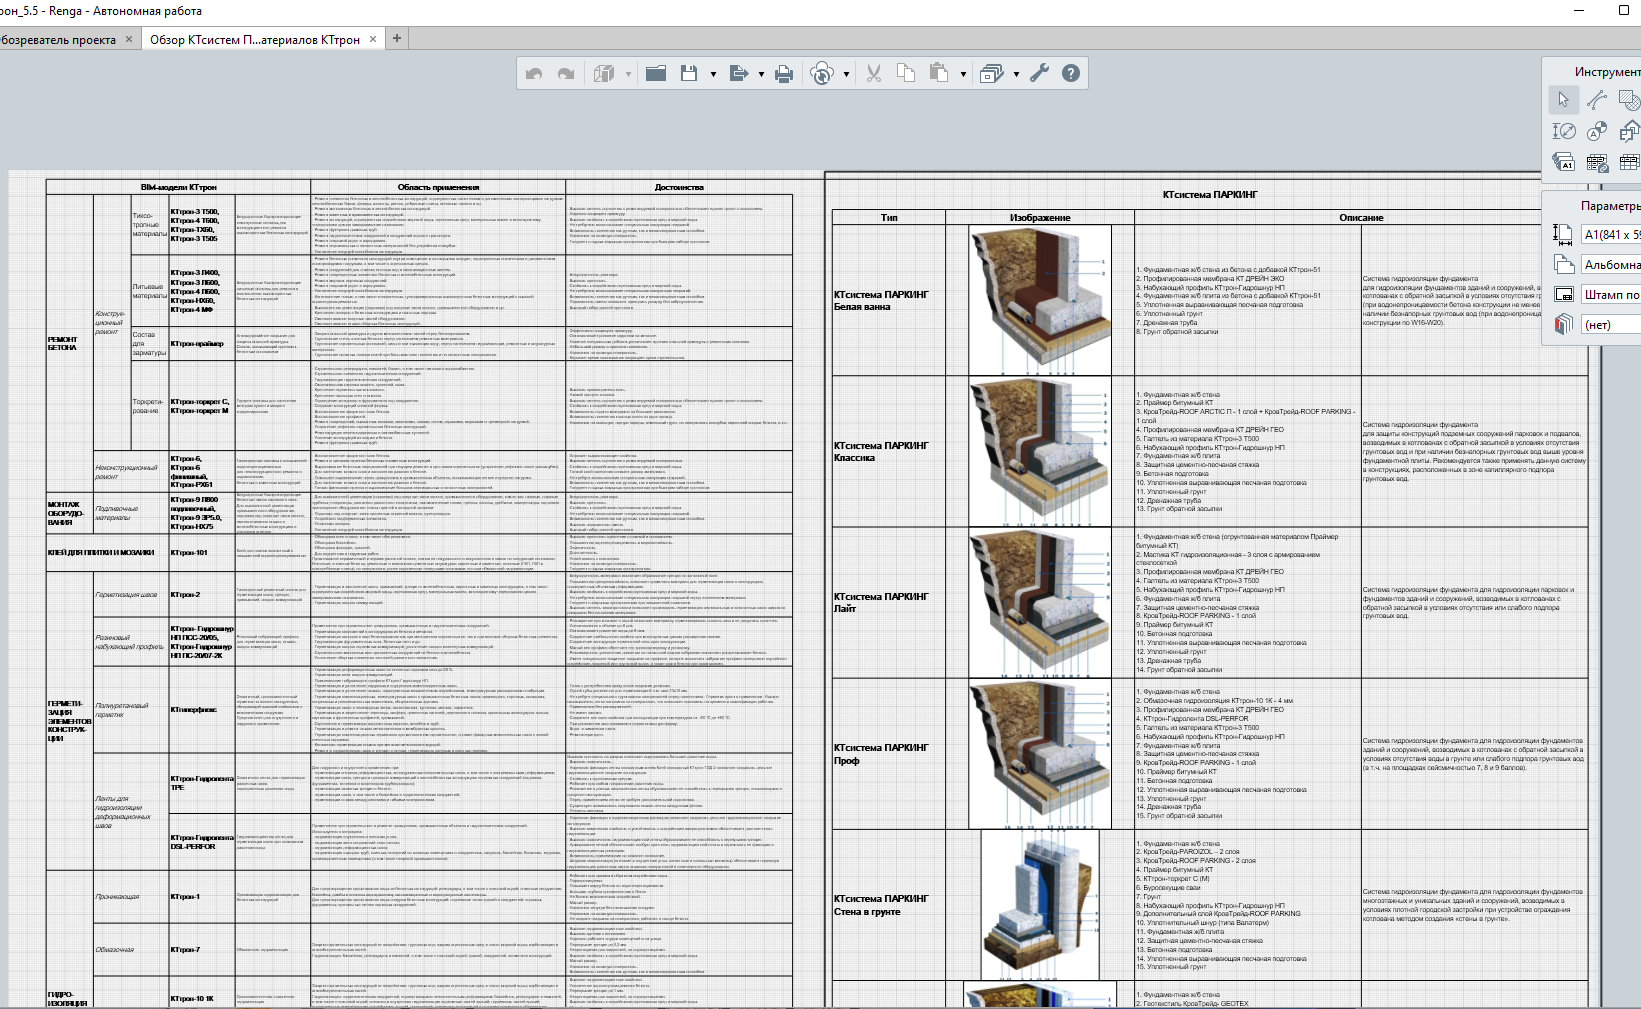Click the Undo arrow icon

coord(534,73)
